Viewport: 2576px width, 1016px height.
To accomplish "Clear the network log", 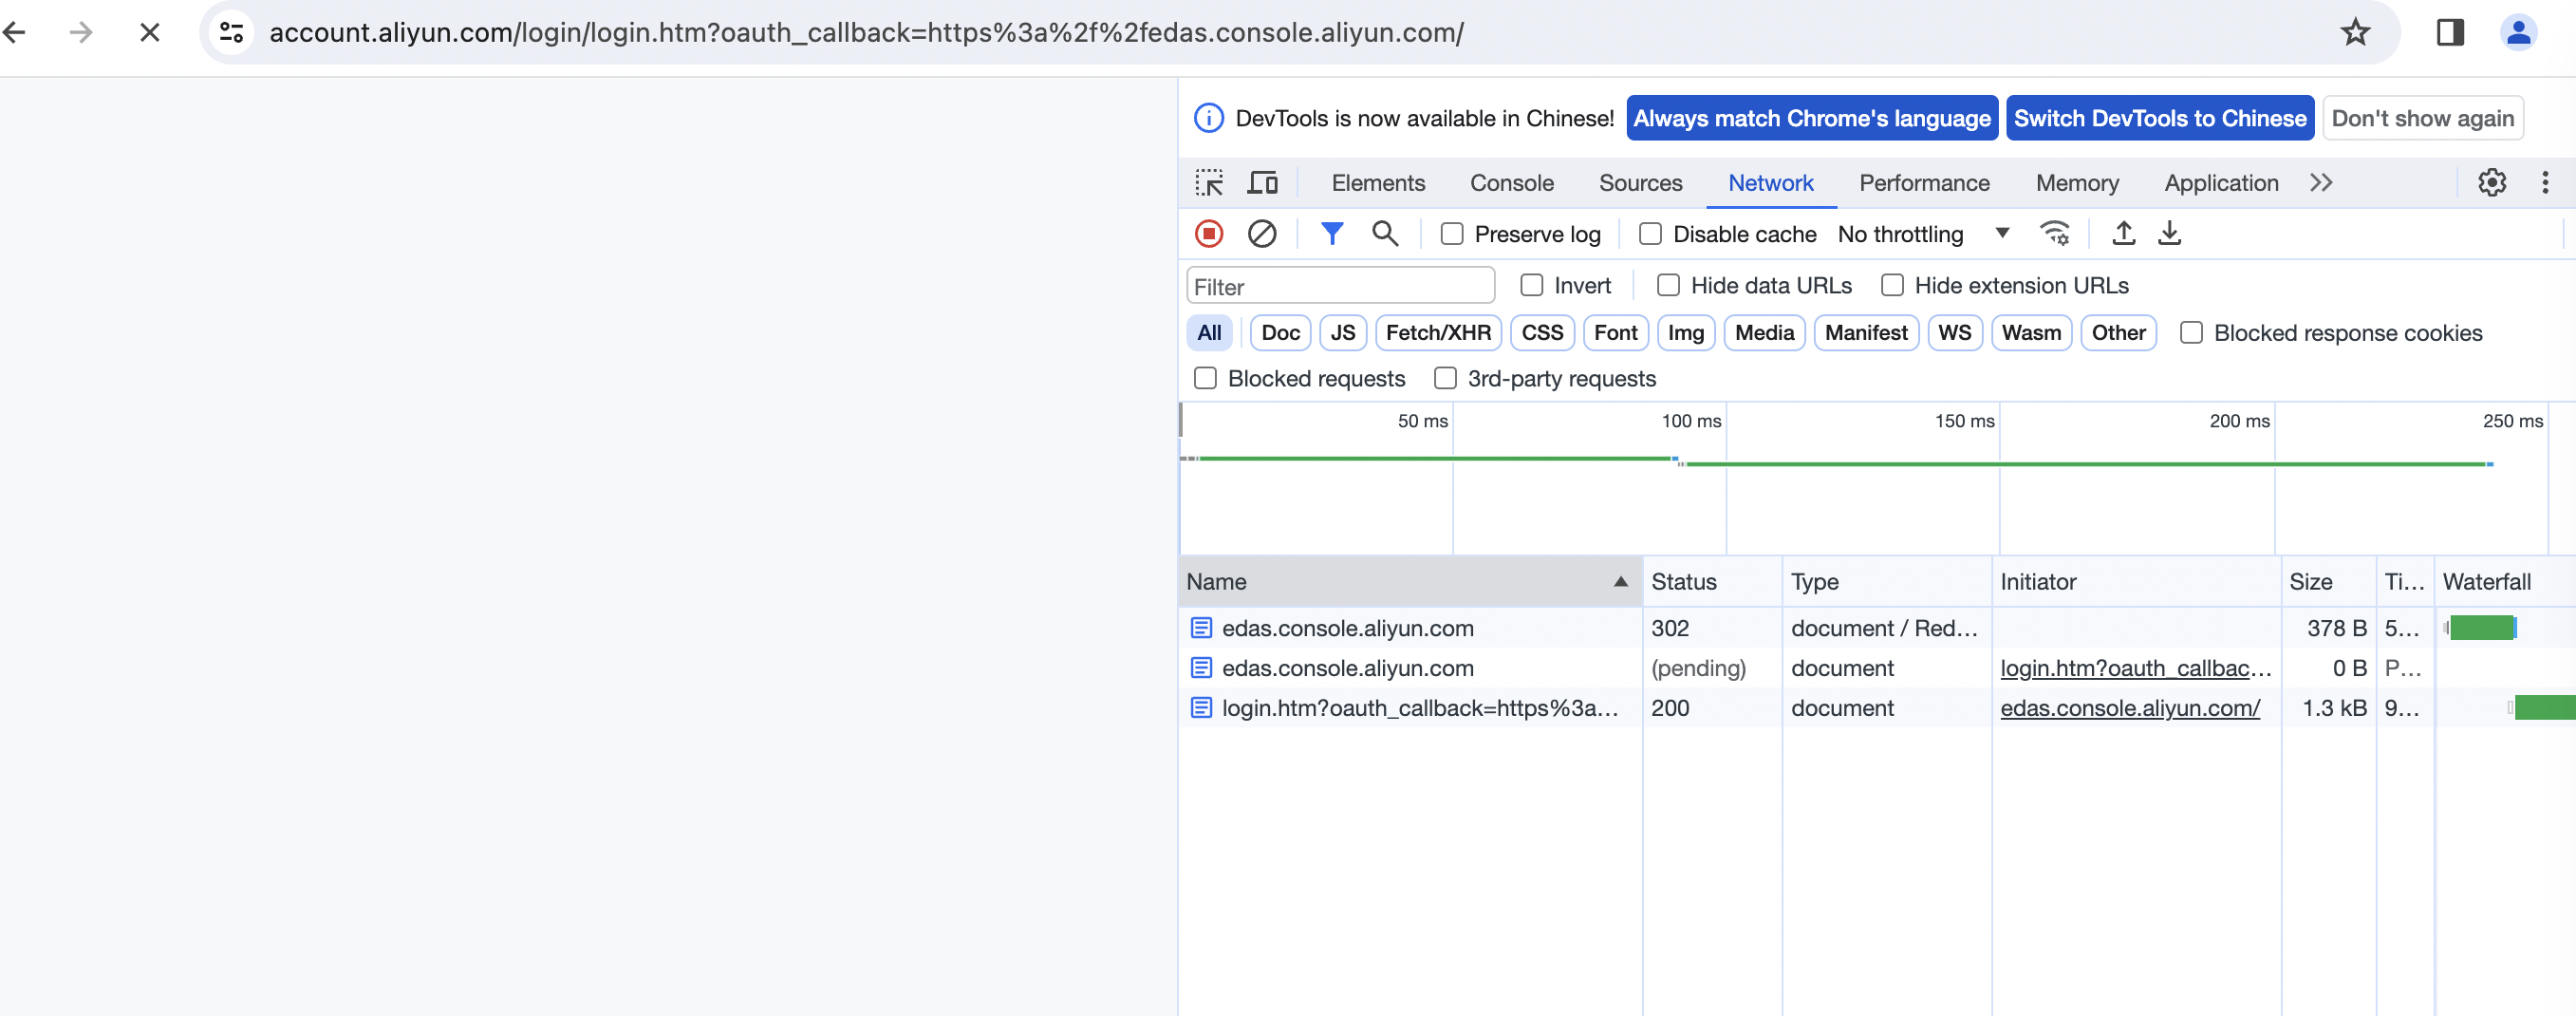I will pyautogui.click(x=1262, y=234).
